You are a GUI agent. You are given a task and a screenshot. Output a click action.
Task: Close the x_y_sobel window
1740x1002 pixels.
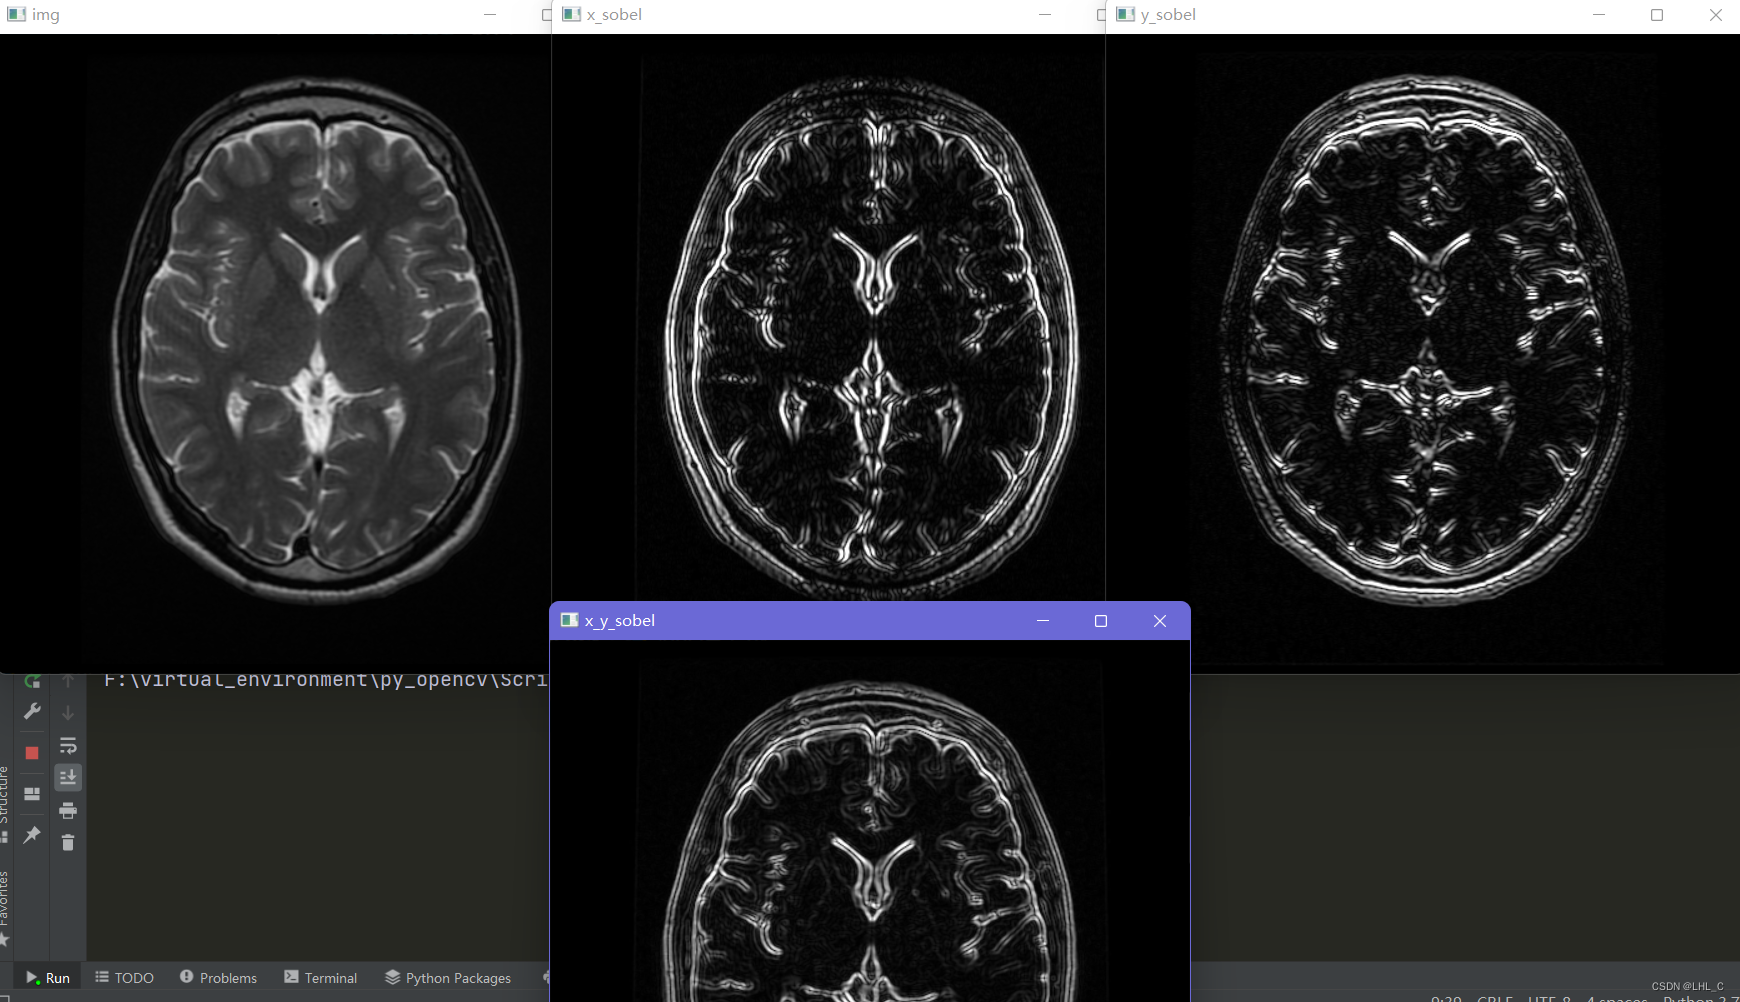pos(1160,621)
